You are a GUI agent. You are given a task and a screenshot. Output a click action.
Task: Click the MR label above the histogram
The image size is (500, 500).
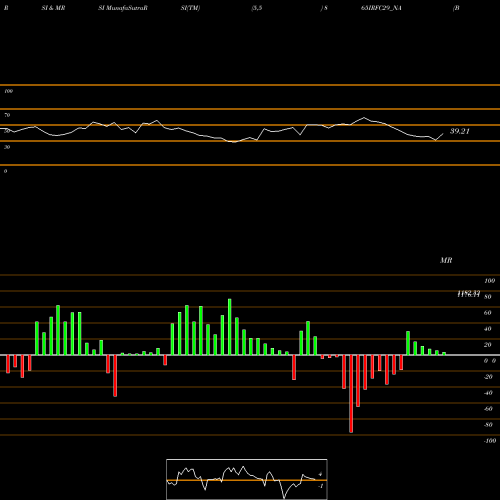(x=446, y=260)
